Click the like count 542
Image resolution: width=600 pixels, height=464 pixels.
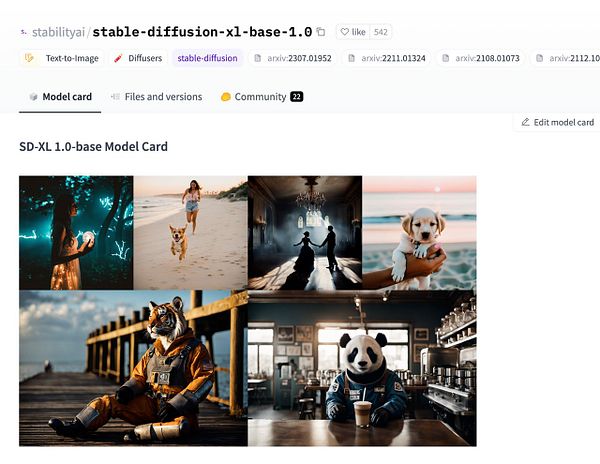(381, 32)
